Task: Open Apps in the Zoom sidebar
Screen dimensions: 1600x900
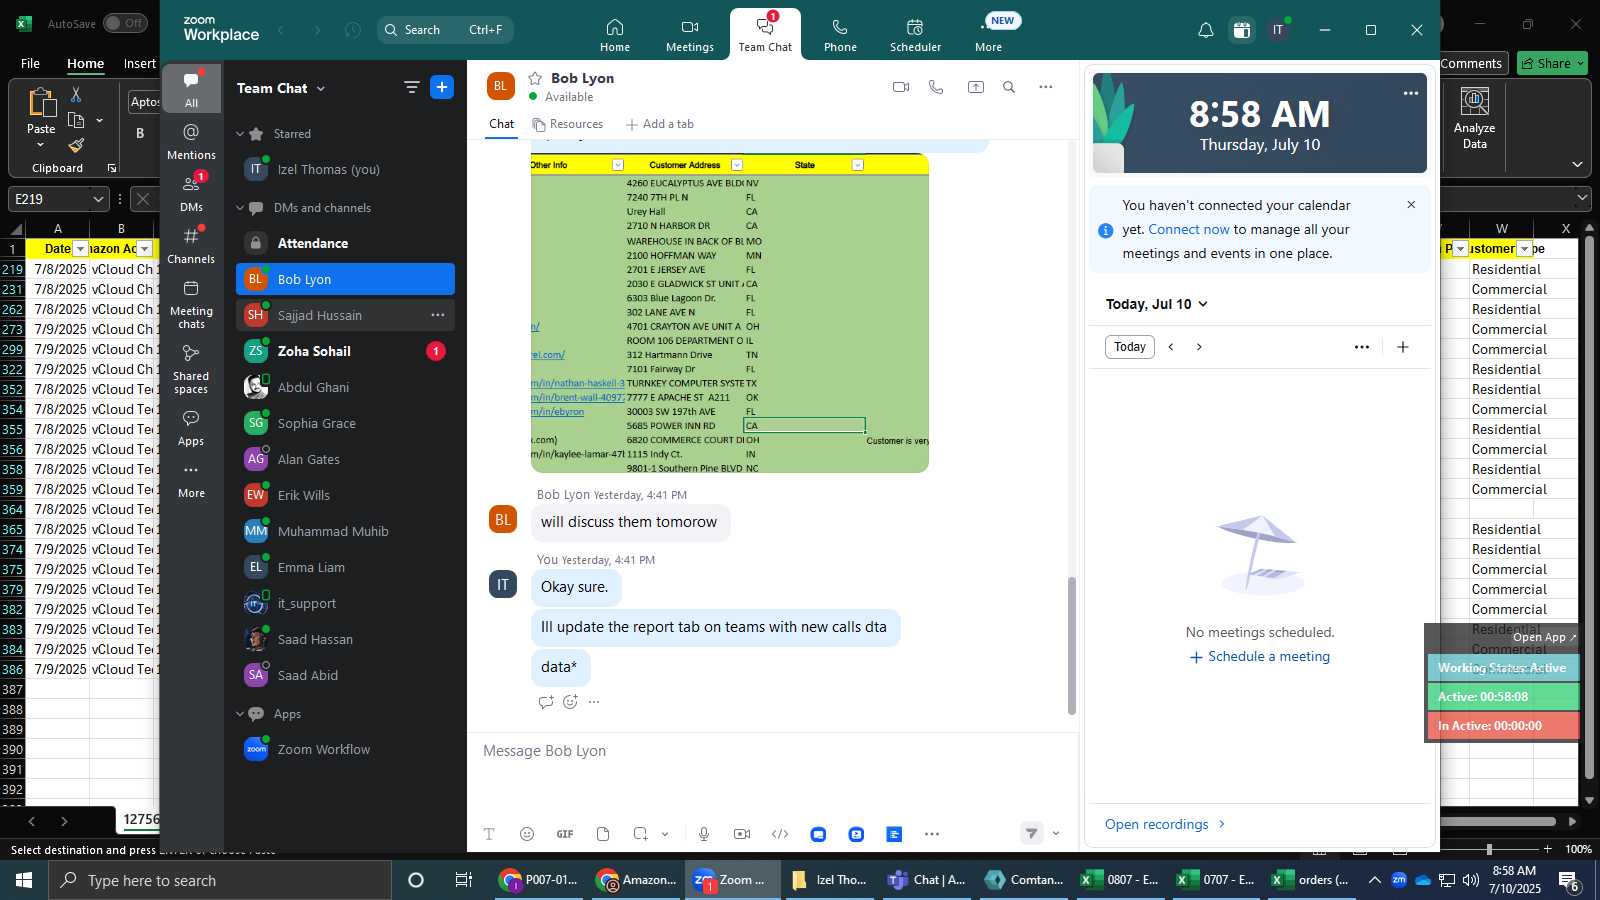Action: pyautogui.click(x=191, y=427)
